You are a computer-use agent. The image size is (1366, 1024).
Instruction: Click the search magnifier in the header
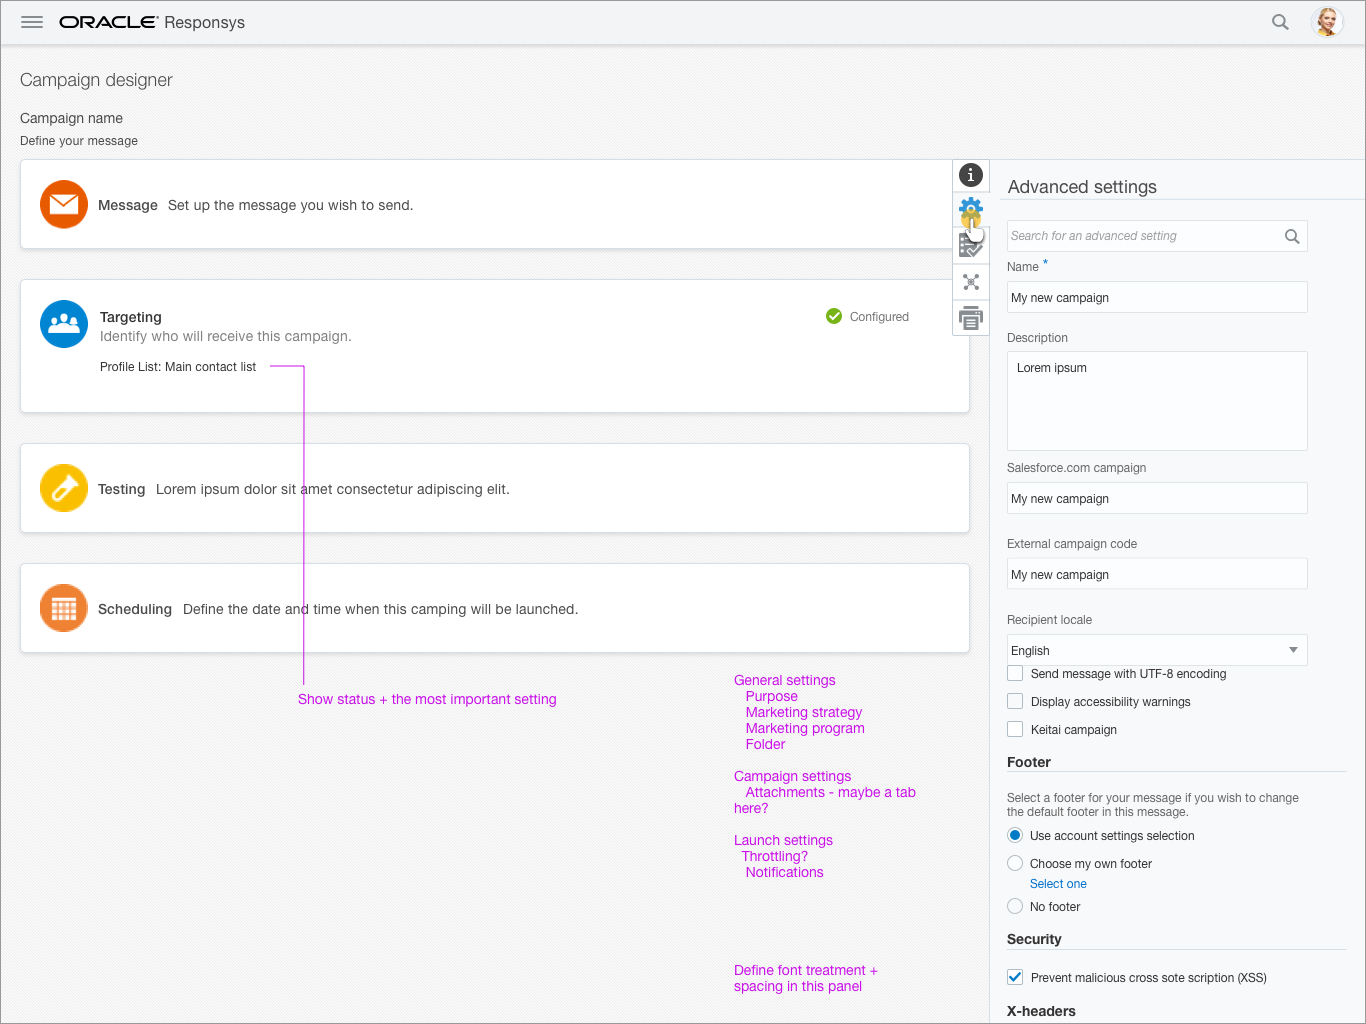pos(1280,22)
